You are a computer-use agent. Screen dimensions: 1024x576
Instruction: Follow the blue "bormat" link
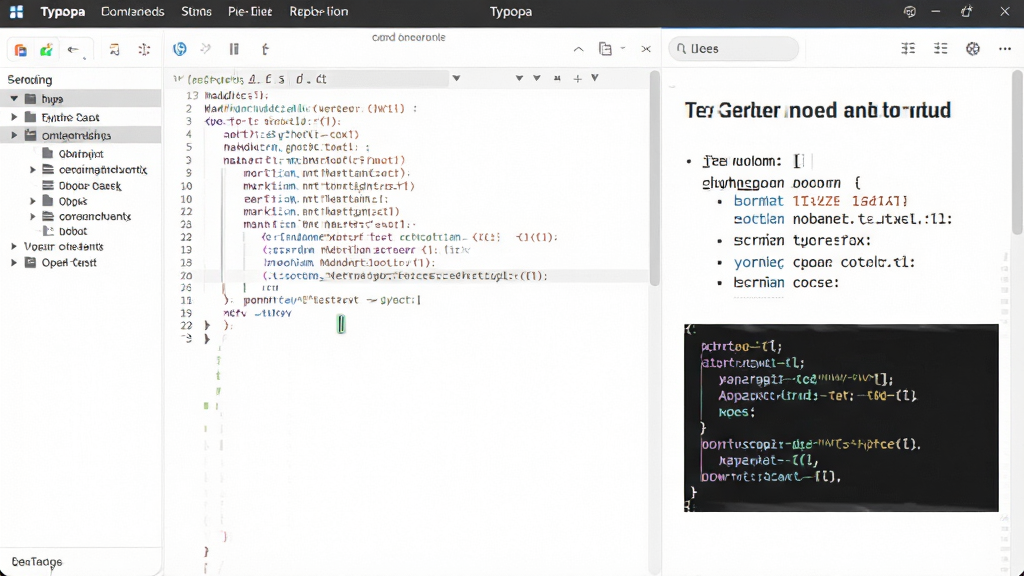[x=758, y=201]
